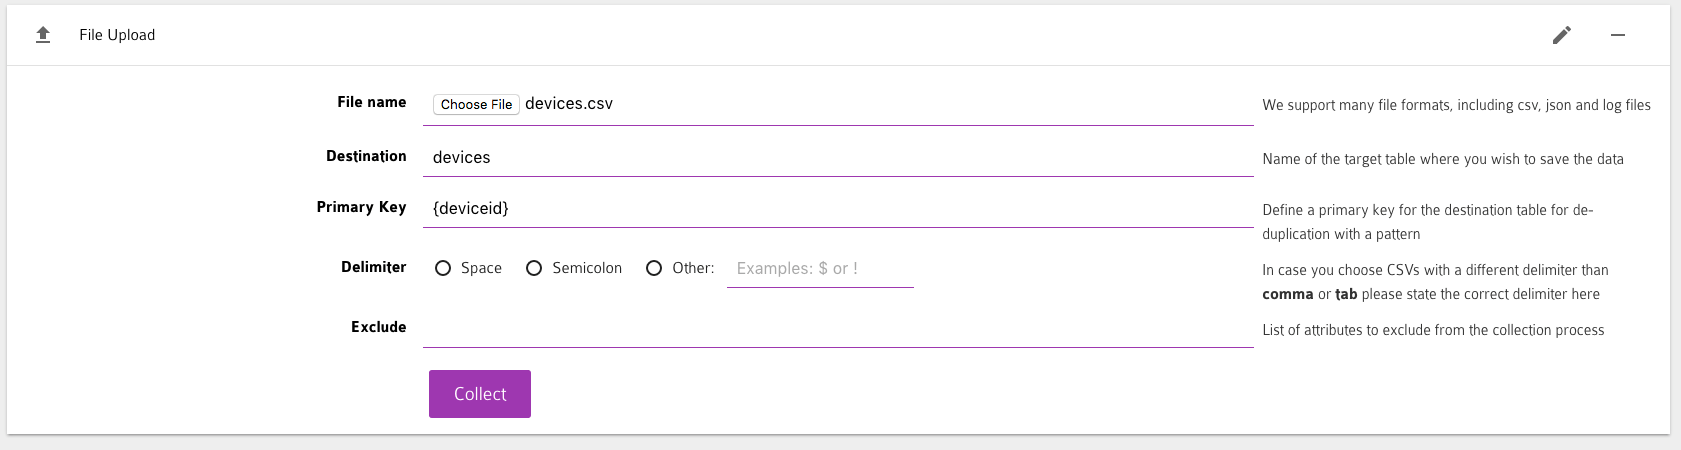Click the selected devices.csv file name
Viewport: 1681px width, 450px height.
(x=568, y=104)
